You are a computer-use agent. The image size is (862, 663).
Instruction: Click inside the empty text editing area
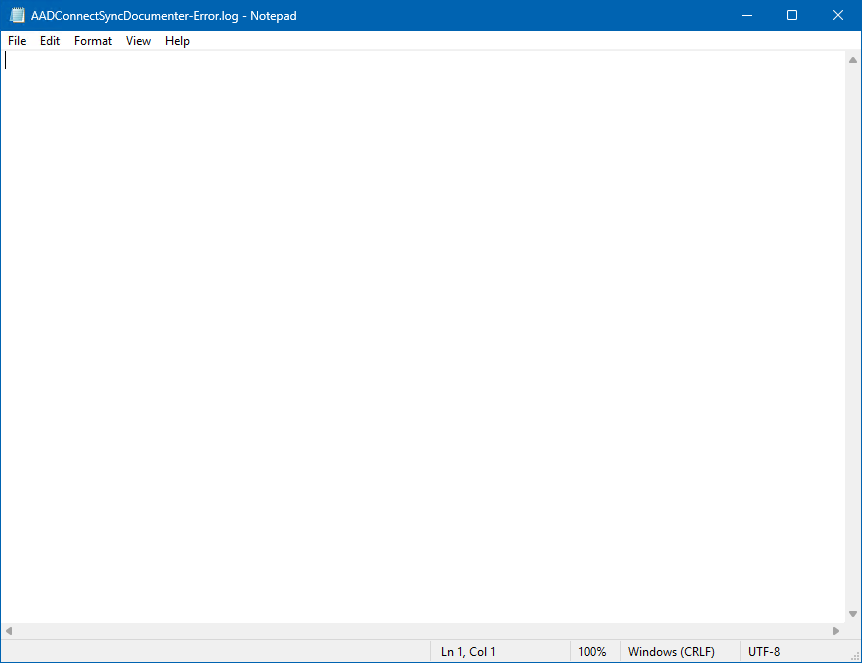click(422, 337)
